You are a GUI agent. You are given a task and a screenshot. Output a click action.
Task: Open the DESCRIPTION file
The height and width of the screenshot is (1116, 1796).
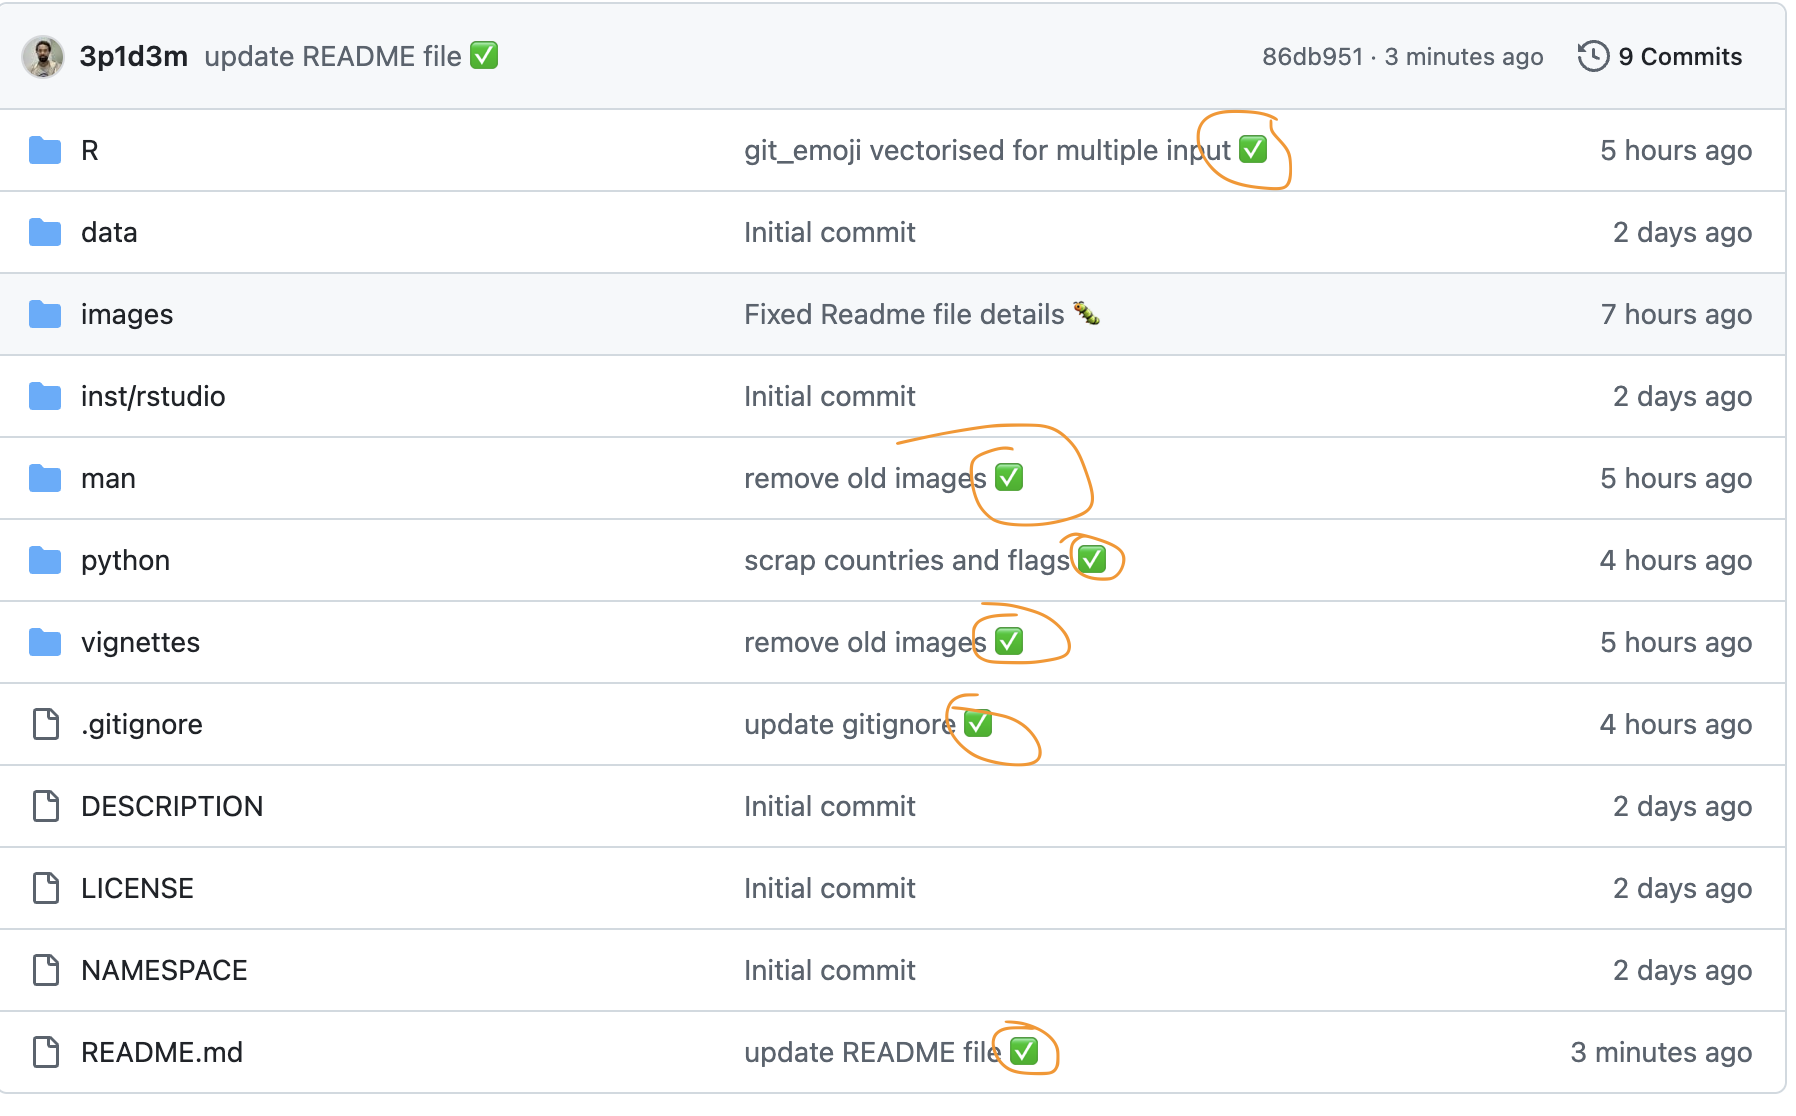[x=172, y=807]
